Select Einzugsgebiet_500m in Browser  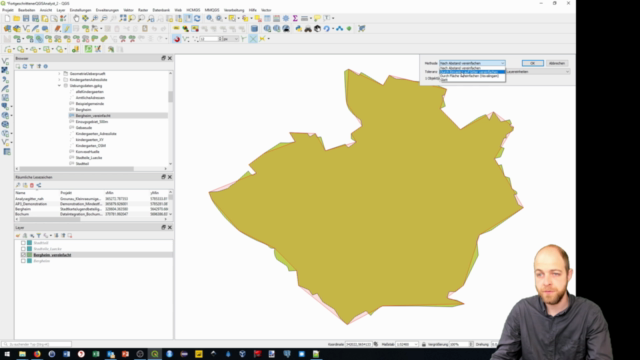coord(92,122)
